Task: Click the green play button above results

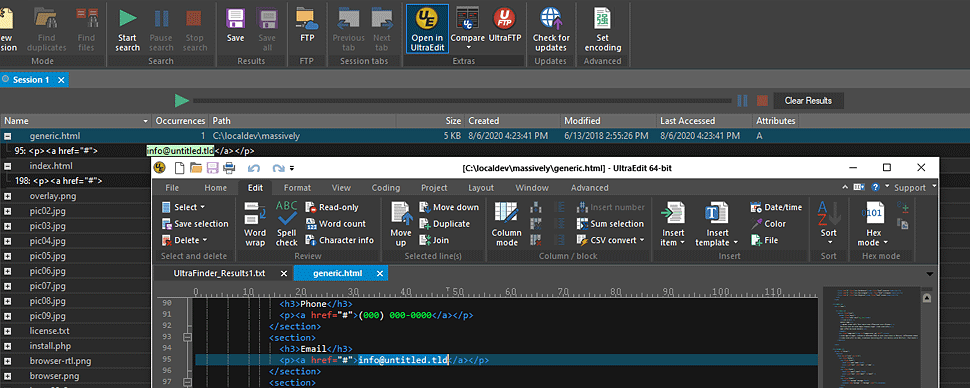Action: 181,100
